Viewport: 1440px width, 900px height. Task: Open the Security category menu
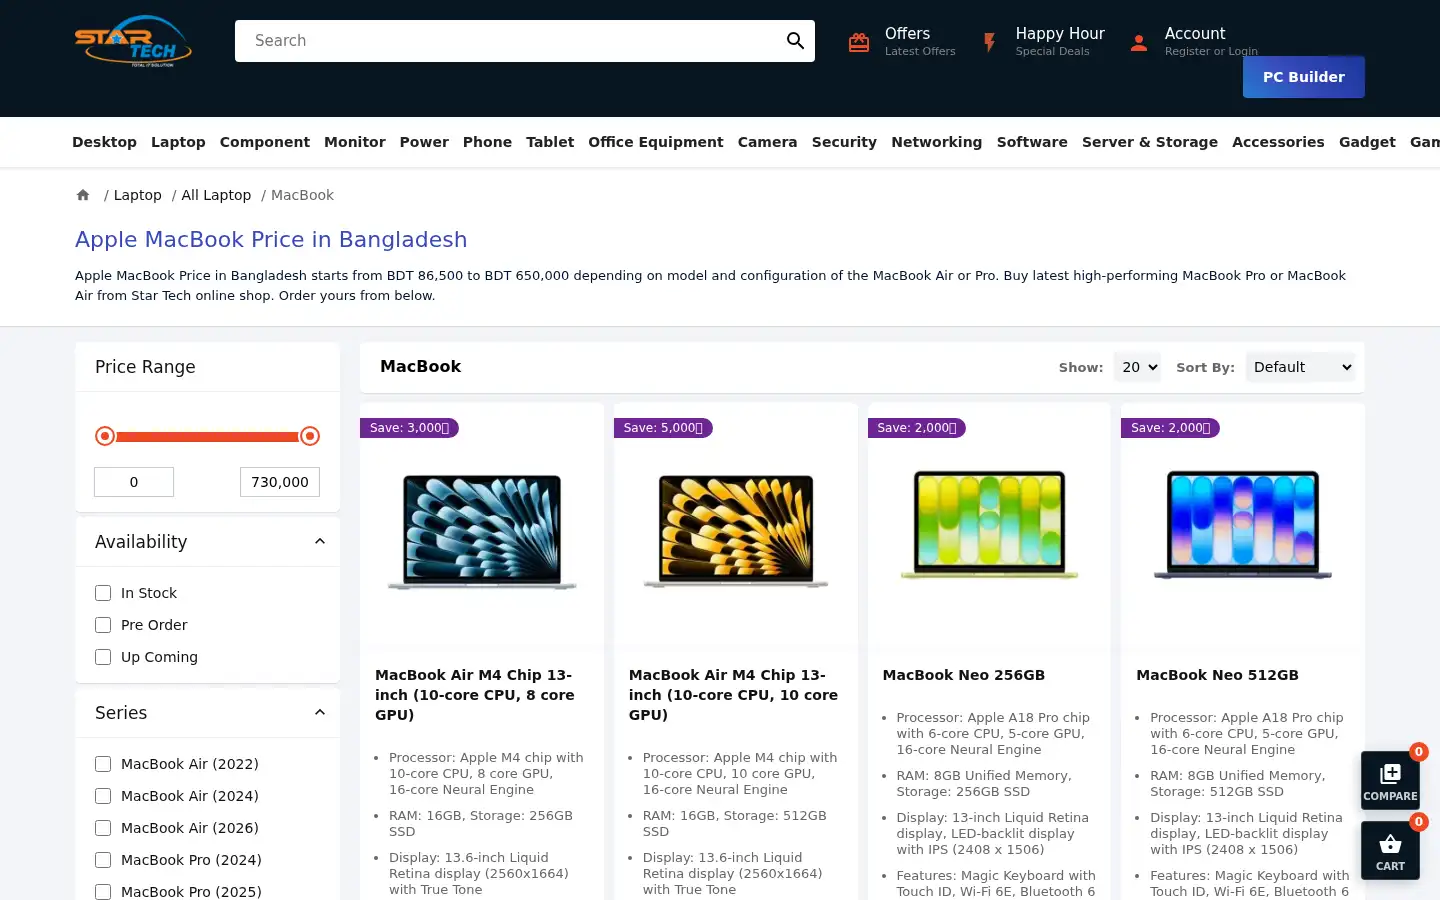(844, 142)
